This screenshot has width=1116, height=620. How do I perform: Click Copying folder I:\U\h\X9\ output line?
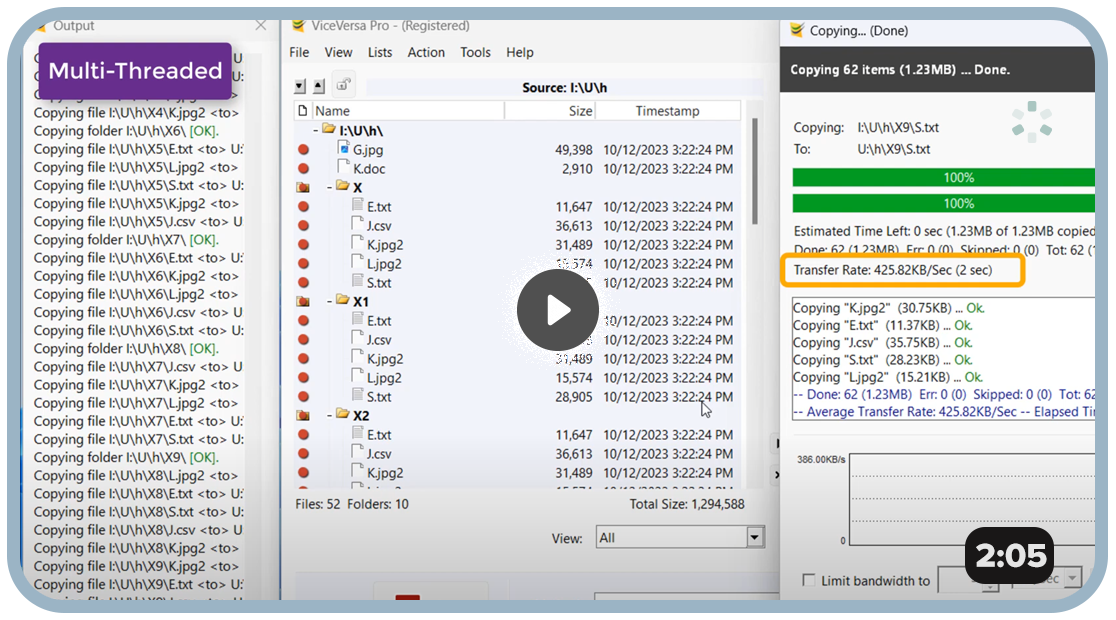(126, 457)
